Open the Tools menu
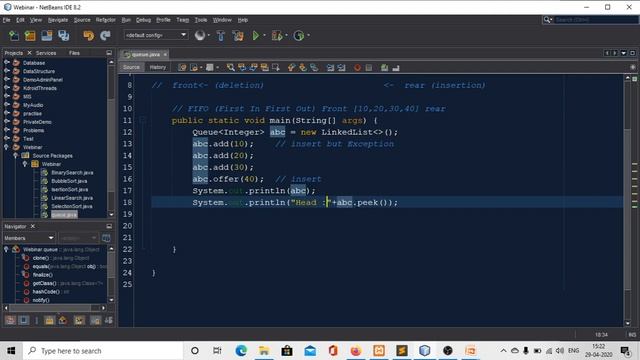 pyautogui.click(x=201, y=20)
